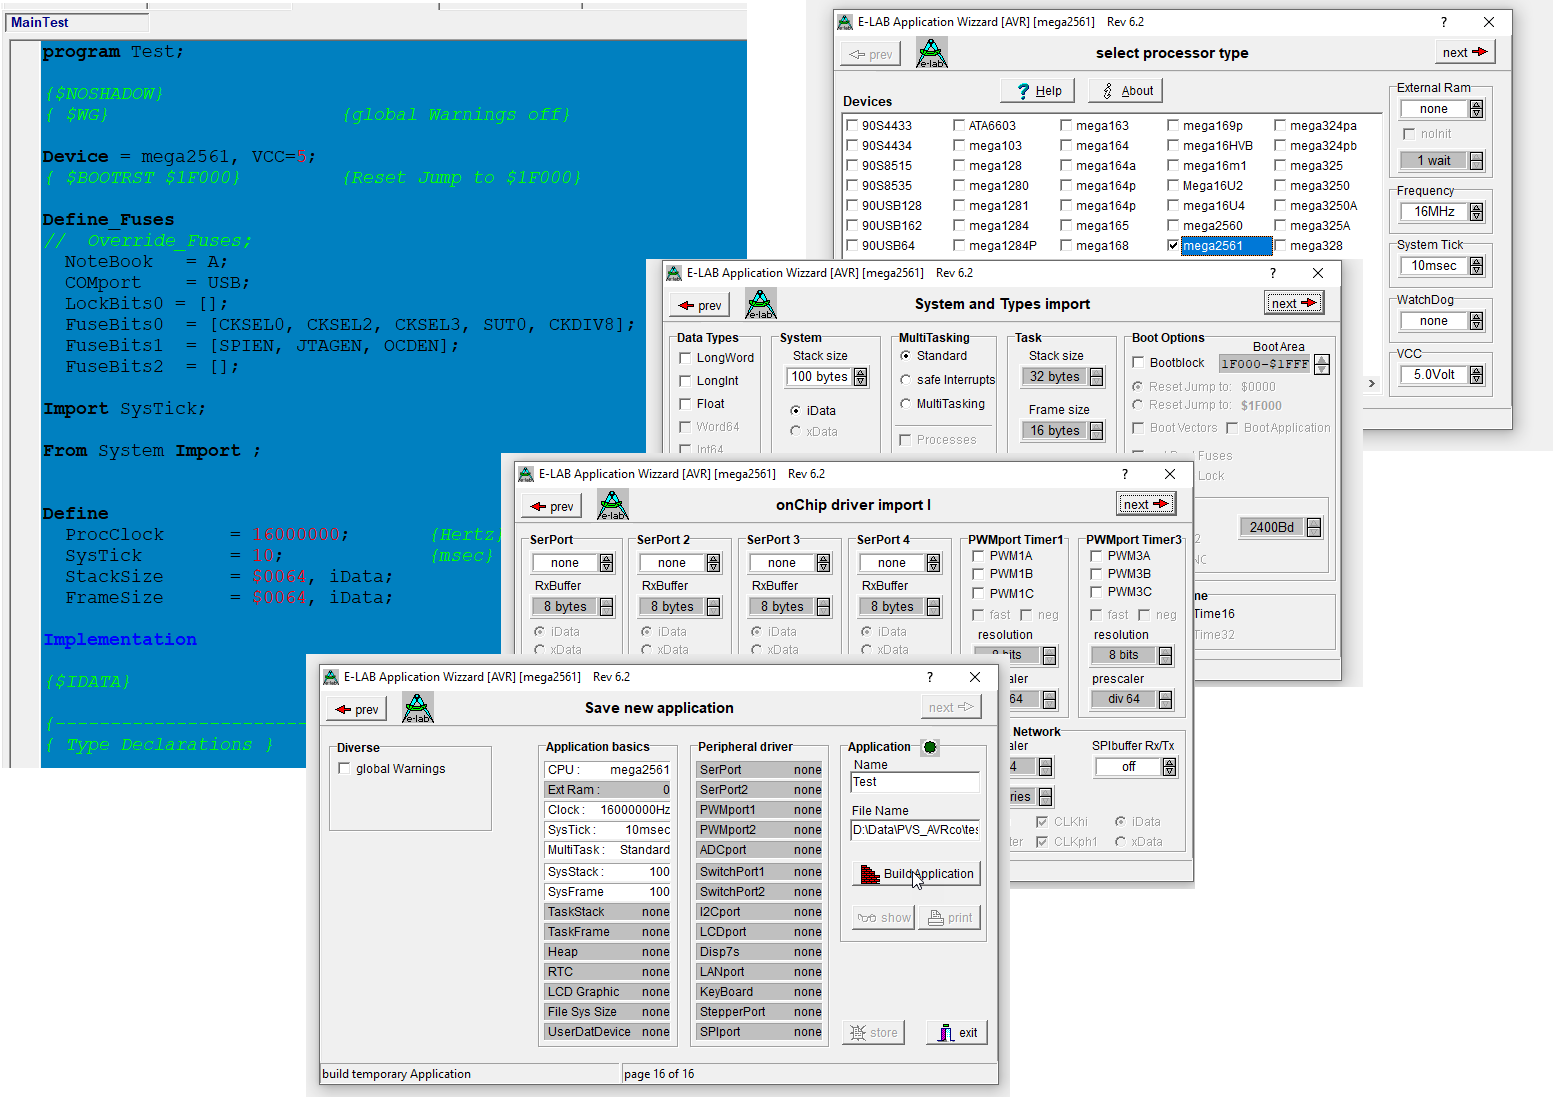The height and width of the screenshot is (1097, 1553).
Task: Change the Frequency 16MHz stepper
Action: 1476,212
